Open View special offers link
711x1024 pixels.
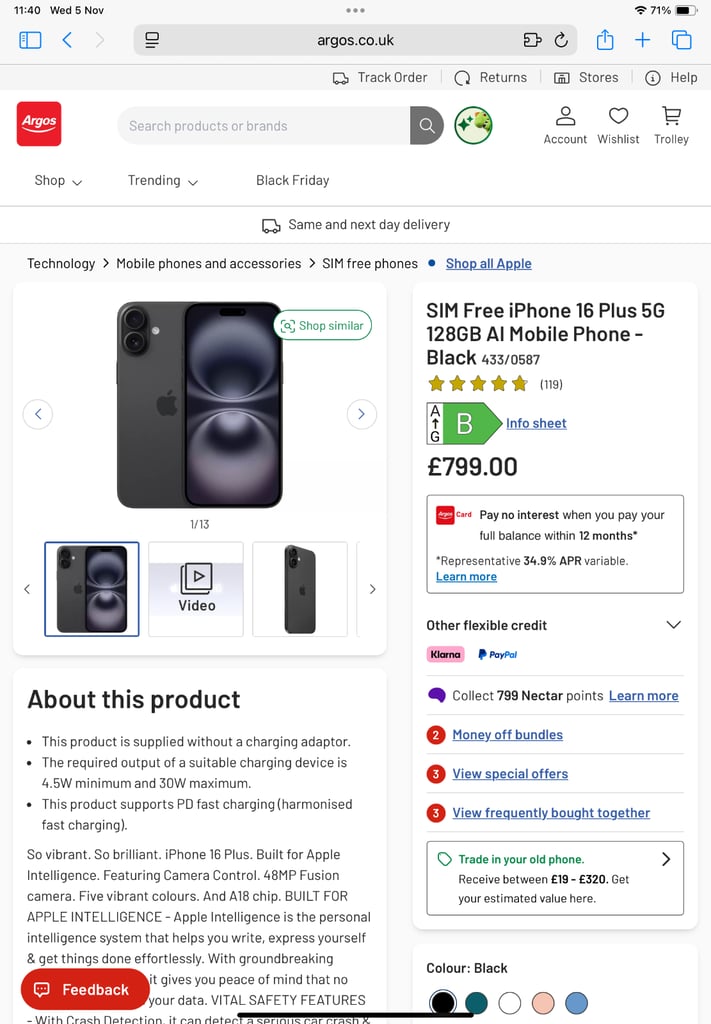[x=510, y=773]
